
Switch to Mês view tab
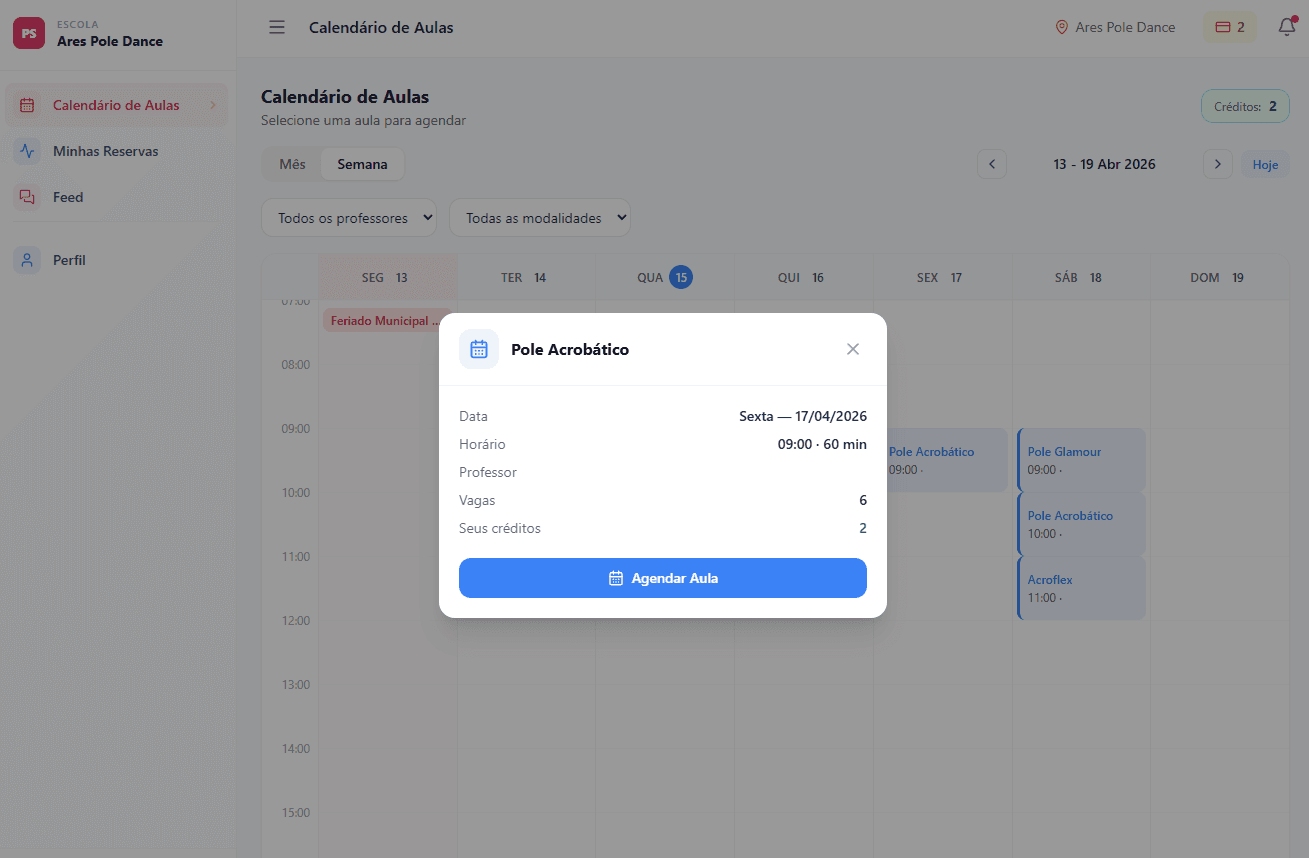coord(292,164)
